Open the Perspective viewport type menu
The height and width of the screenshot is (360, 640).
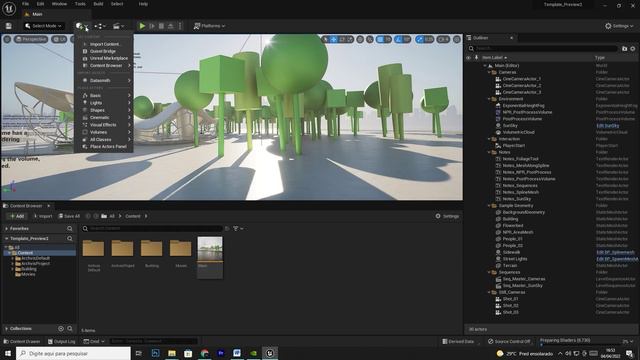tap(31, 39)
